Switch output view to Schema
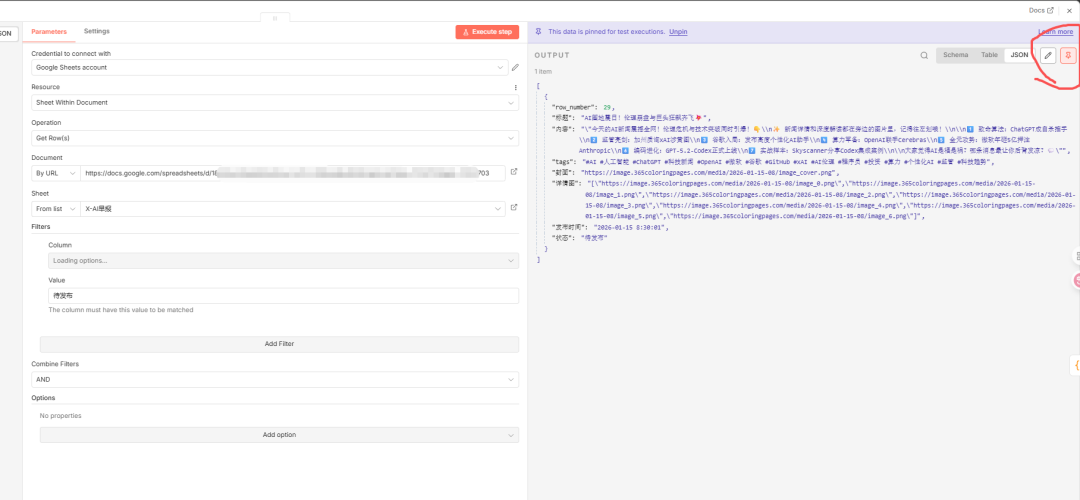 pyautogui.click(x=955, y=55)
